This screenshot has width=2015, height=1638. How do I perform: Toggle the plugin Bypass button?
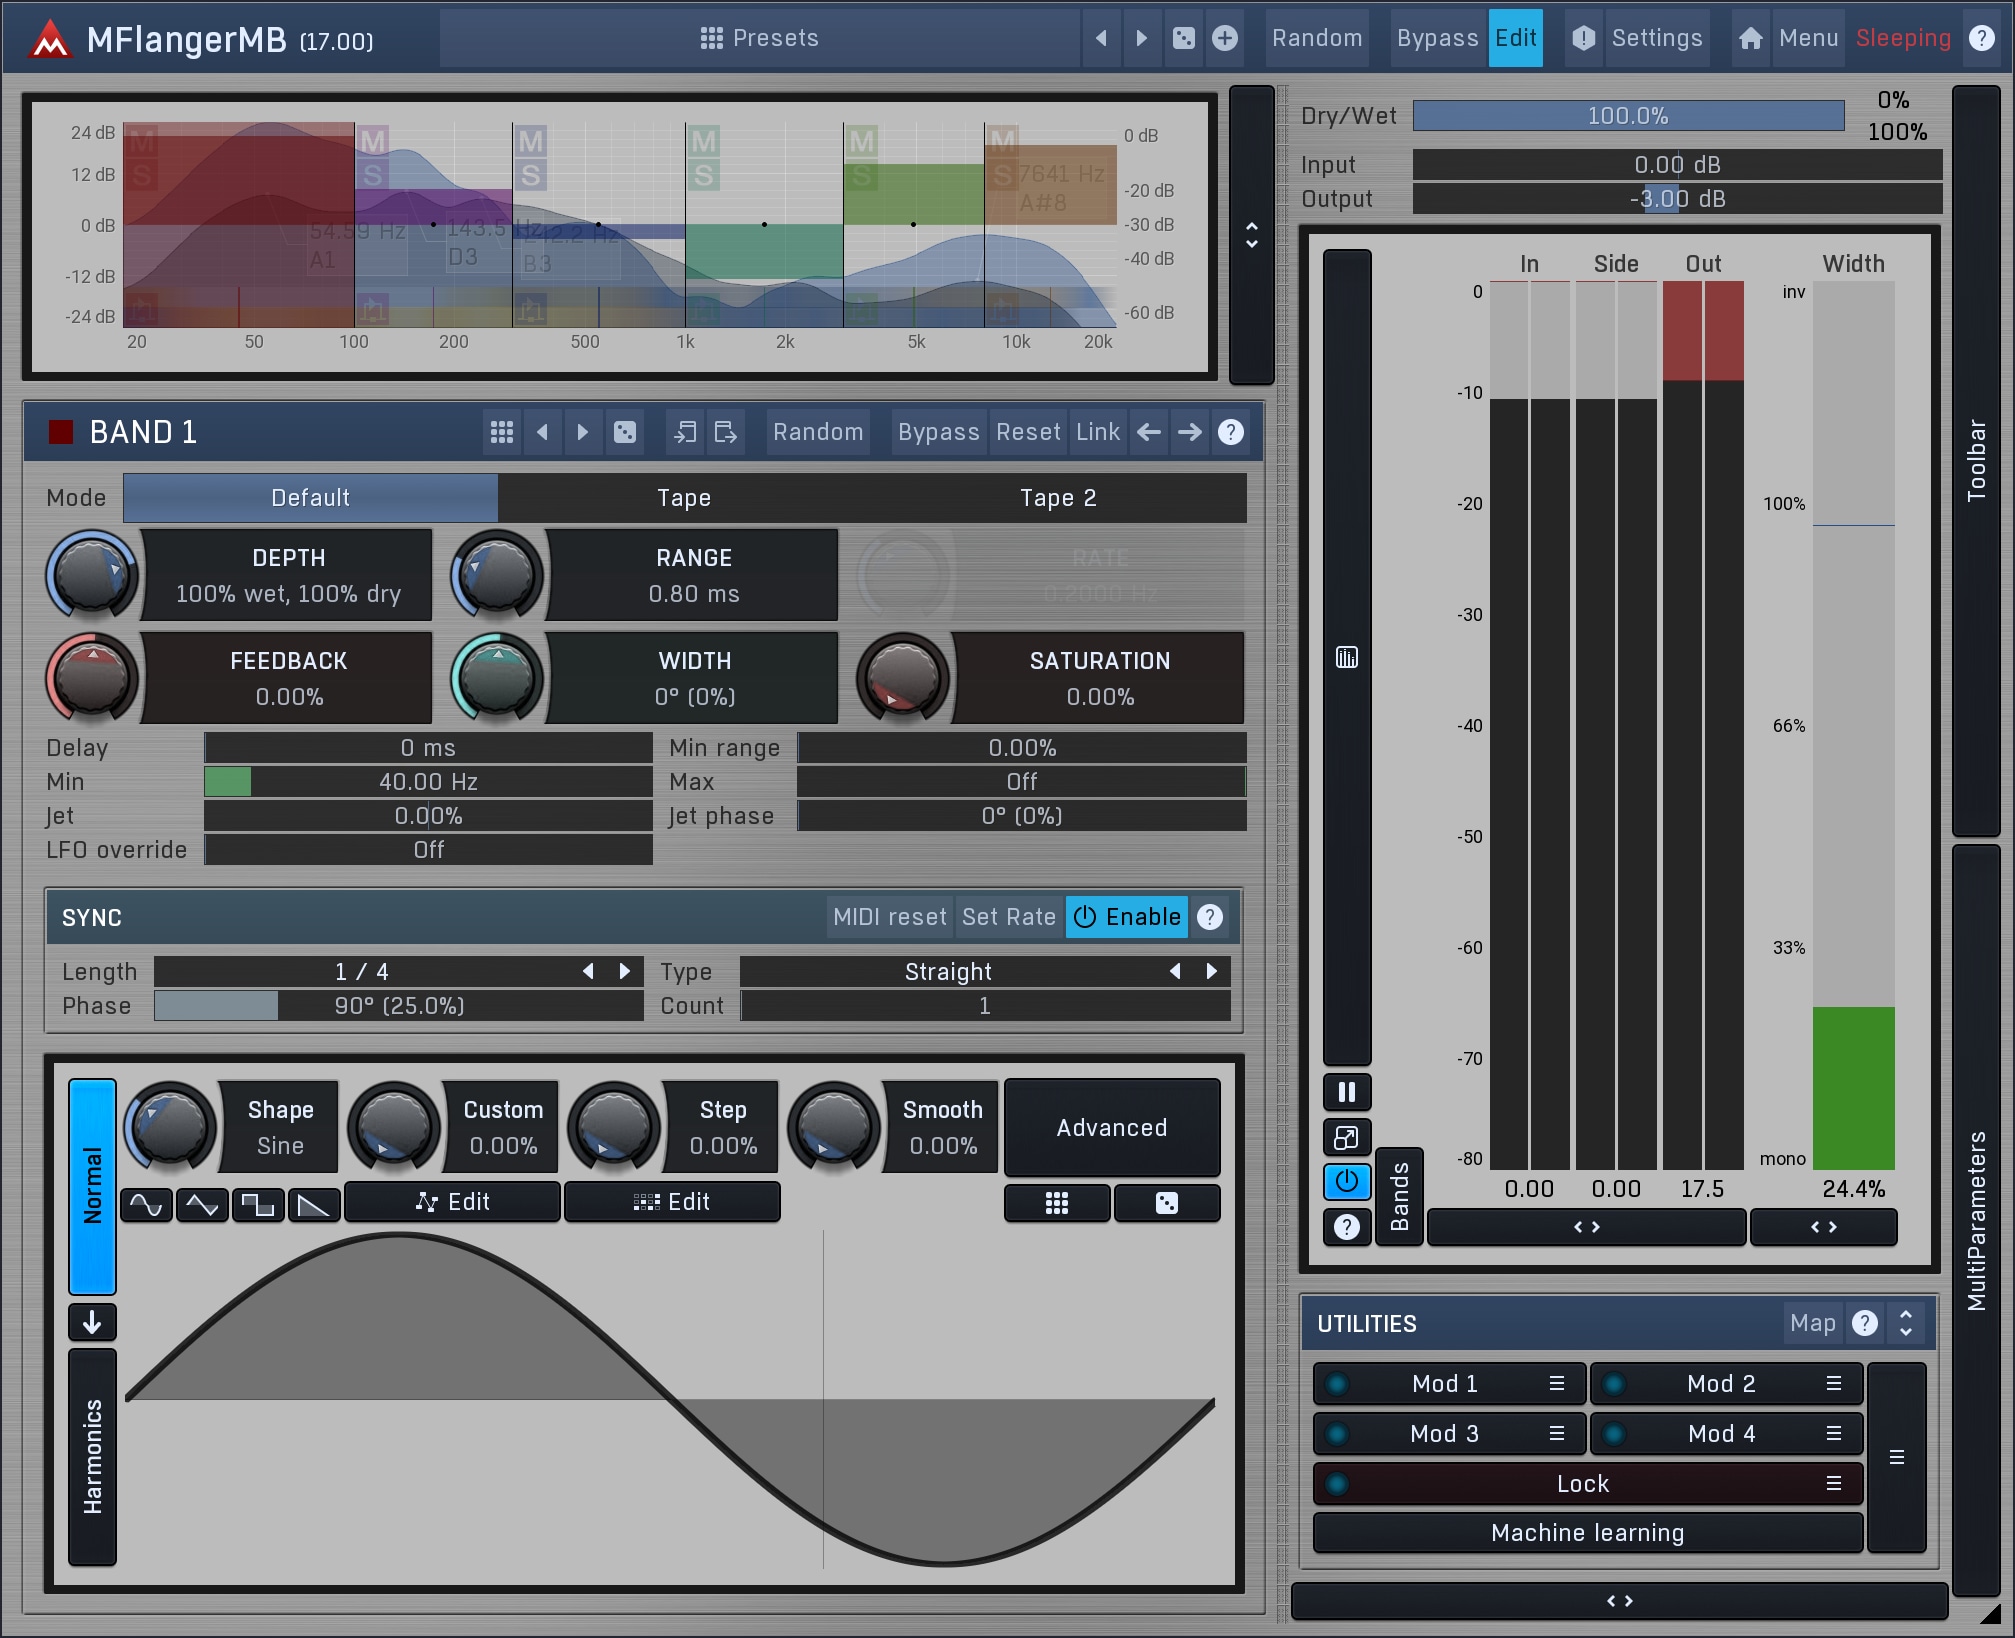pyautogui.click(x=1437, y=38)
